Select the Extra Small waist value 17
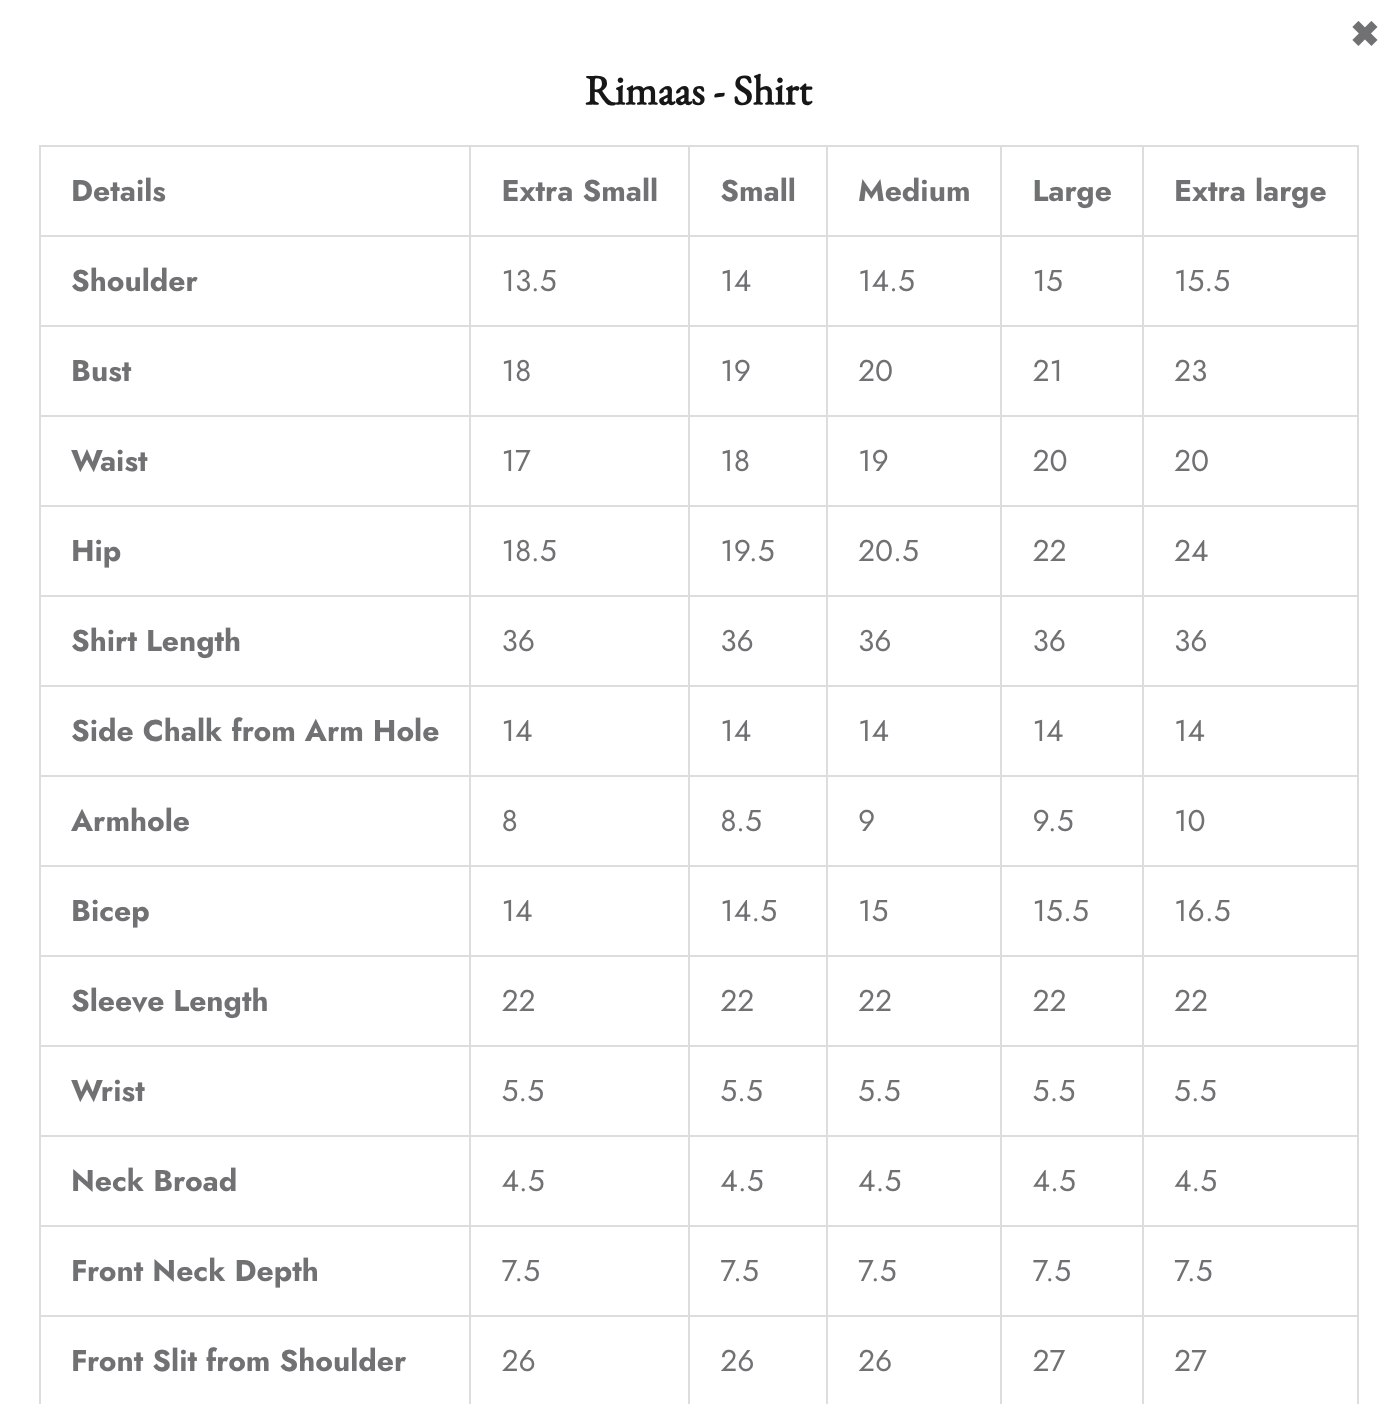Viewport: 1398px width, 1404px height. pyautogui.click(x=516, y=461)
